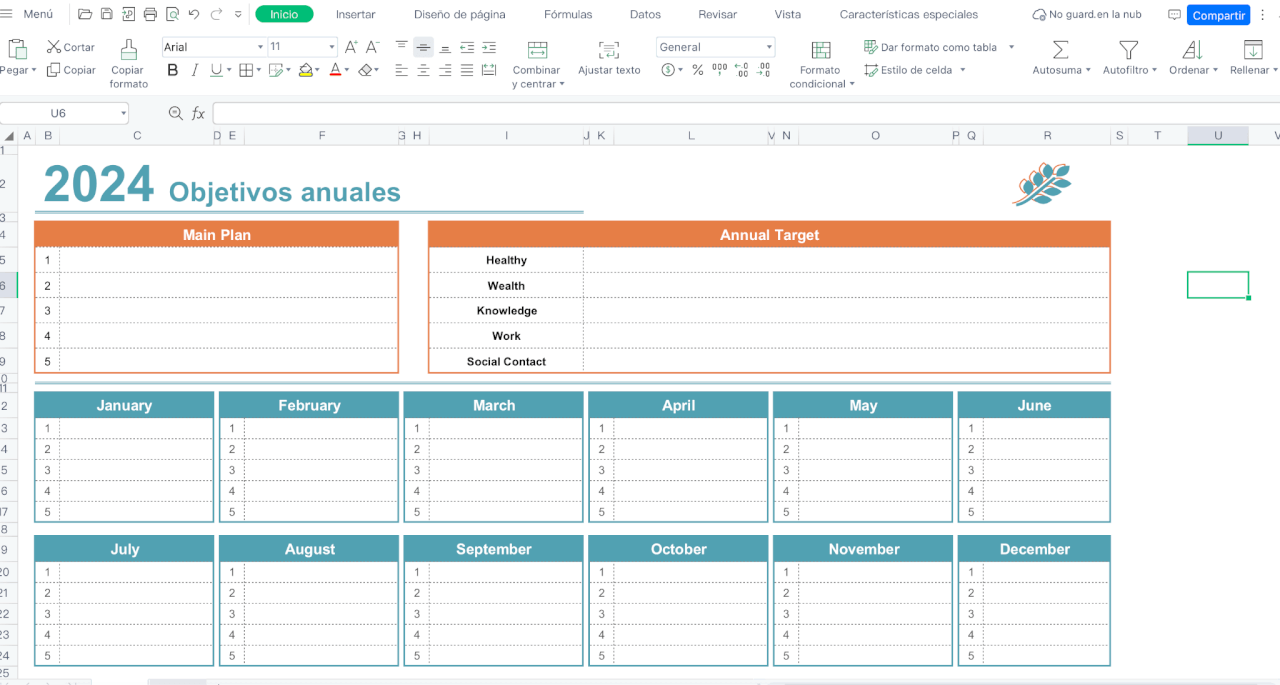
Task: Open the General number format dropdown
Action: 768,47
